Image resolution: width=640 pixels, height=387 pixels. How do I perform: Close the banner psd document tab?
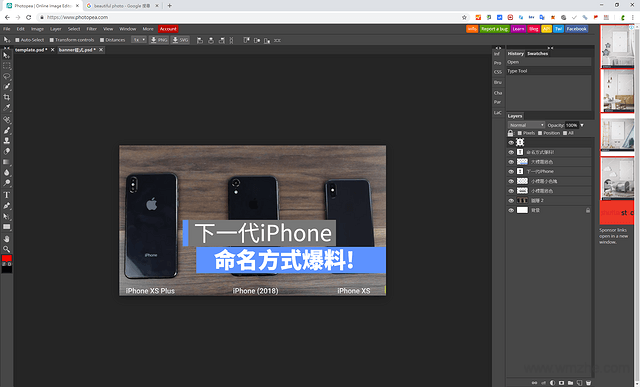coord(101,50)
